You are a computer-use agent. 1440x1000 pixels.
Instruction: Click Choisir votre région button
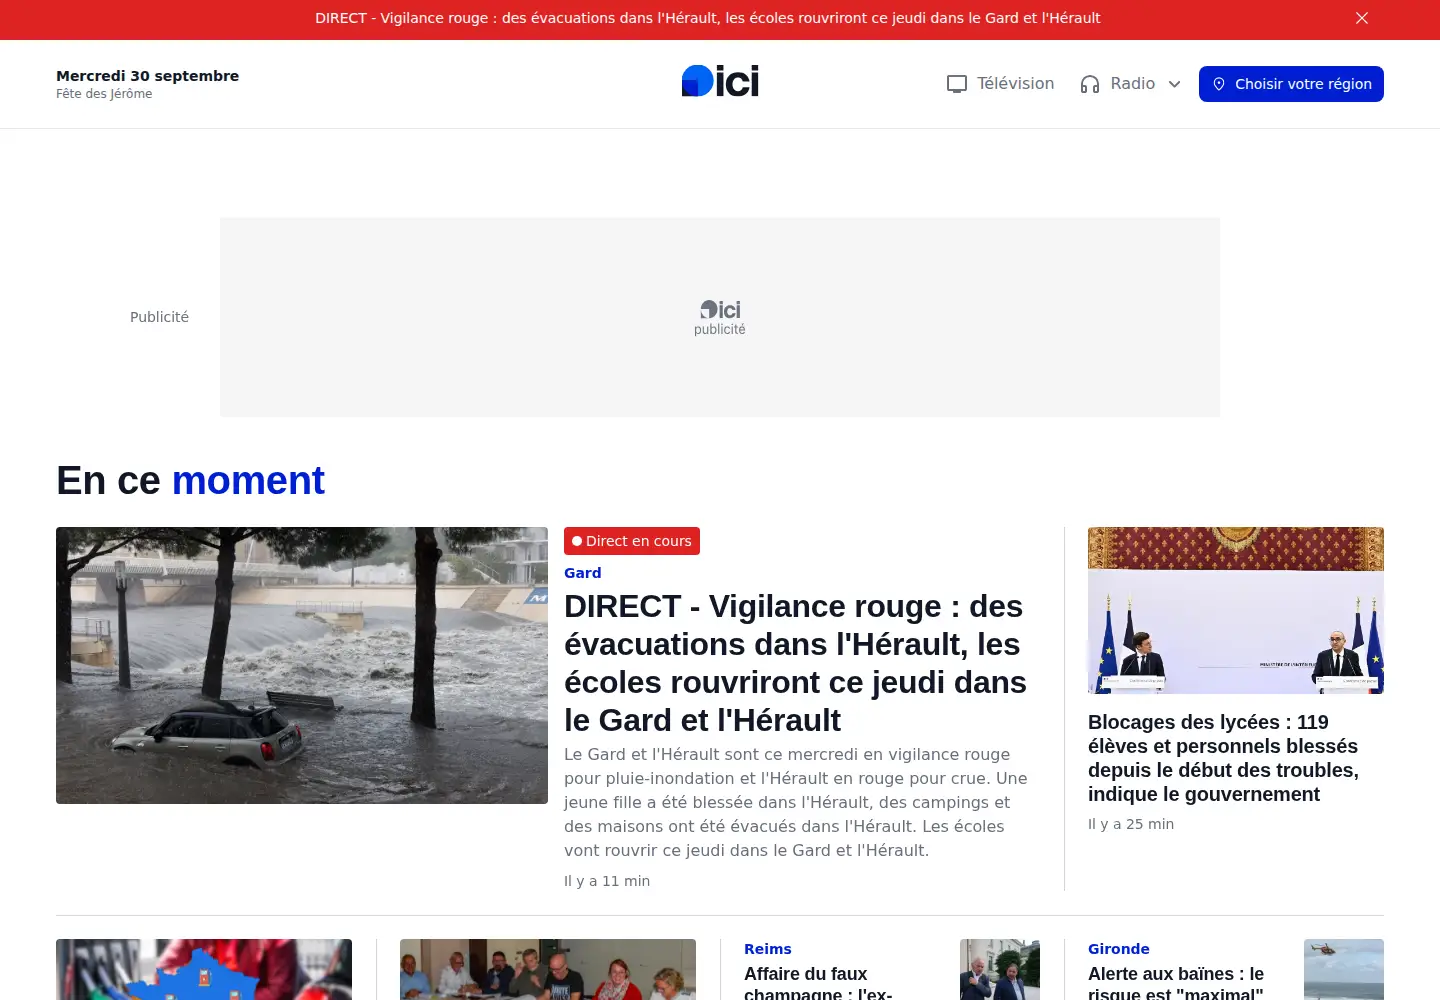pos(1291,84)
